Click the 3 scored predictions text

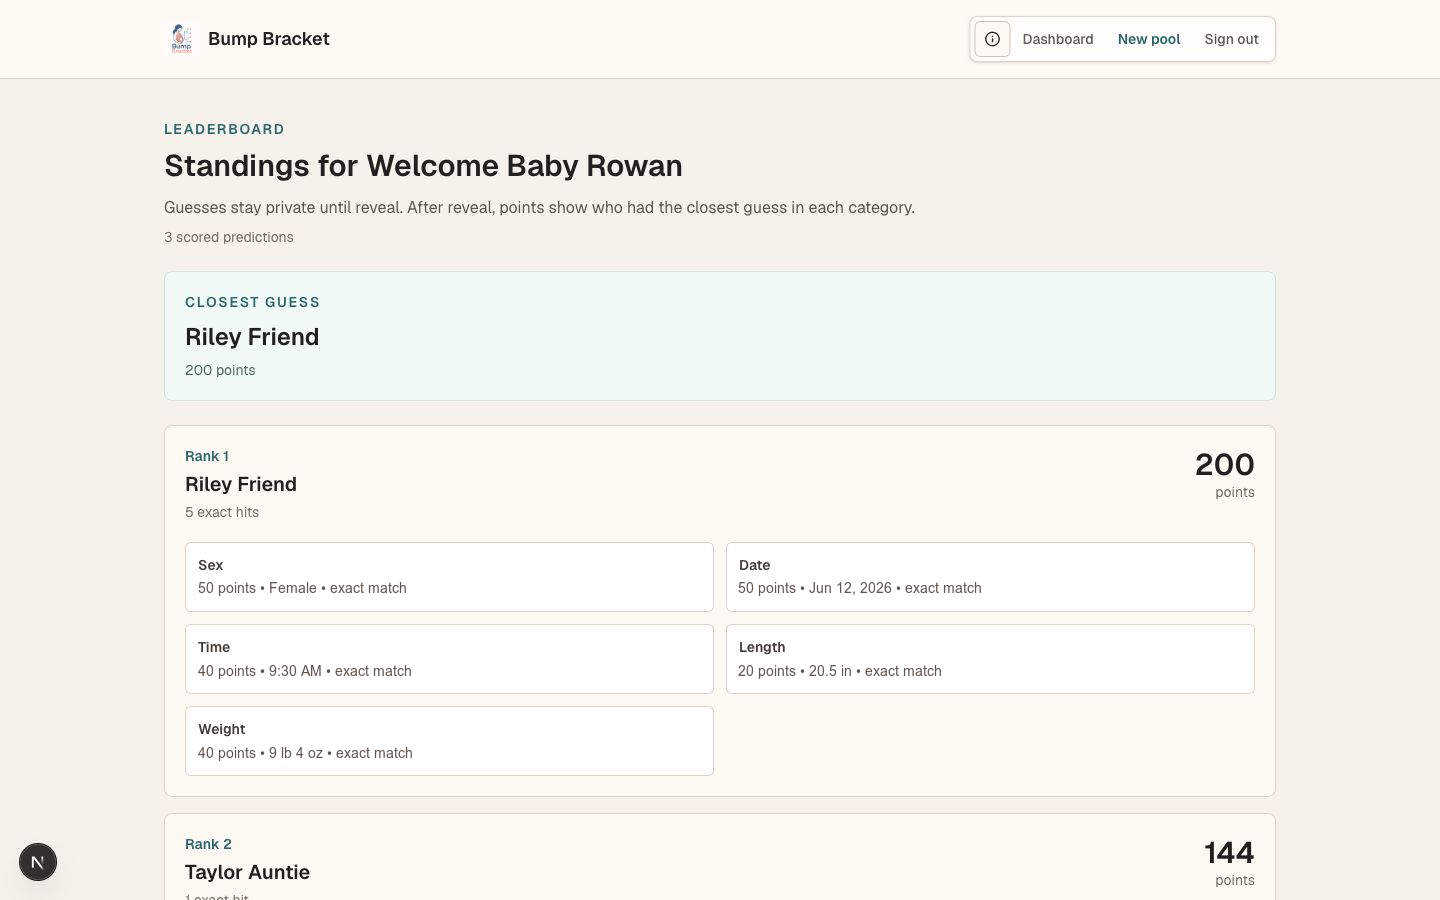point(229,237)
